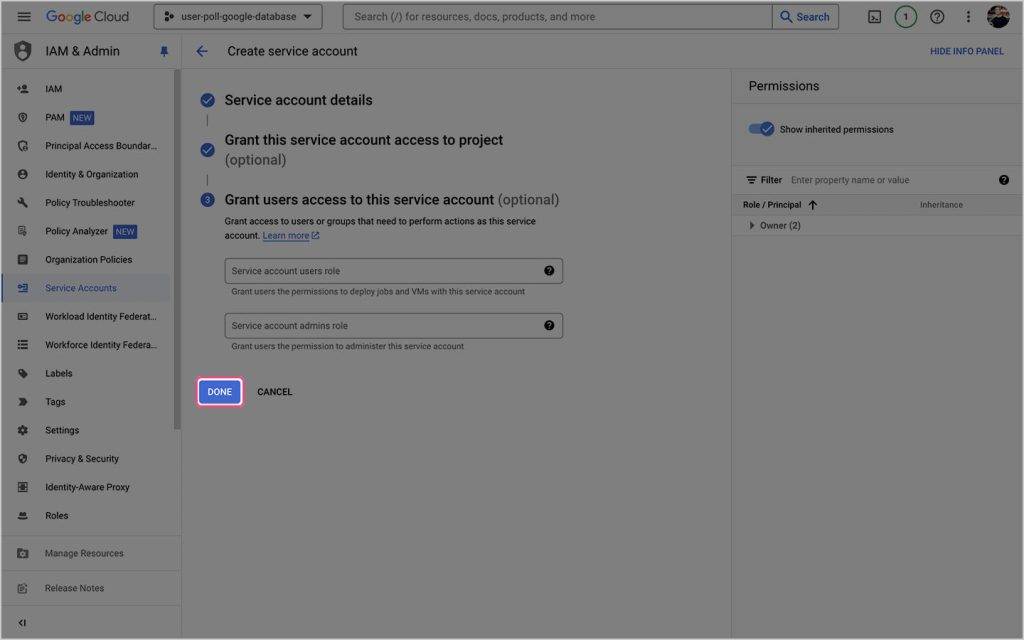This screenshot has width=1024, height=640.
Task: Reopen the Service account details step
Action: (x=298, y=100)
